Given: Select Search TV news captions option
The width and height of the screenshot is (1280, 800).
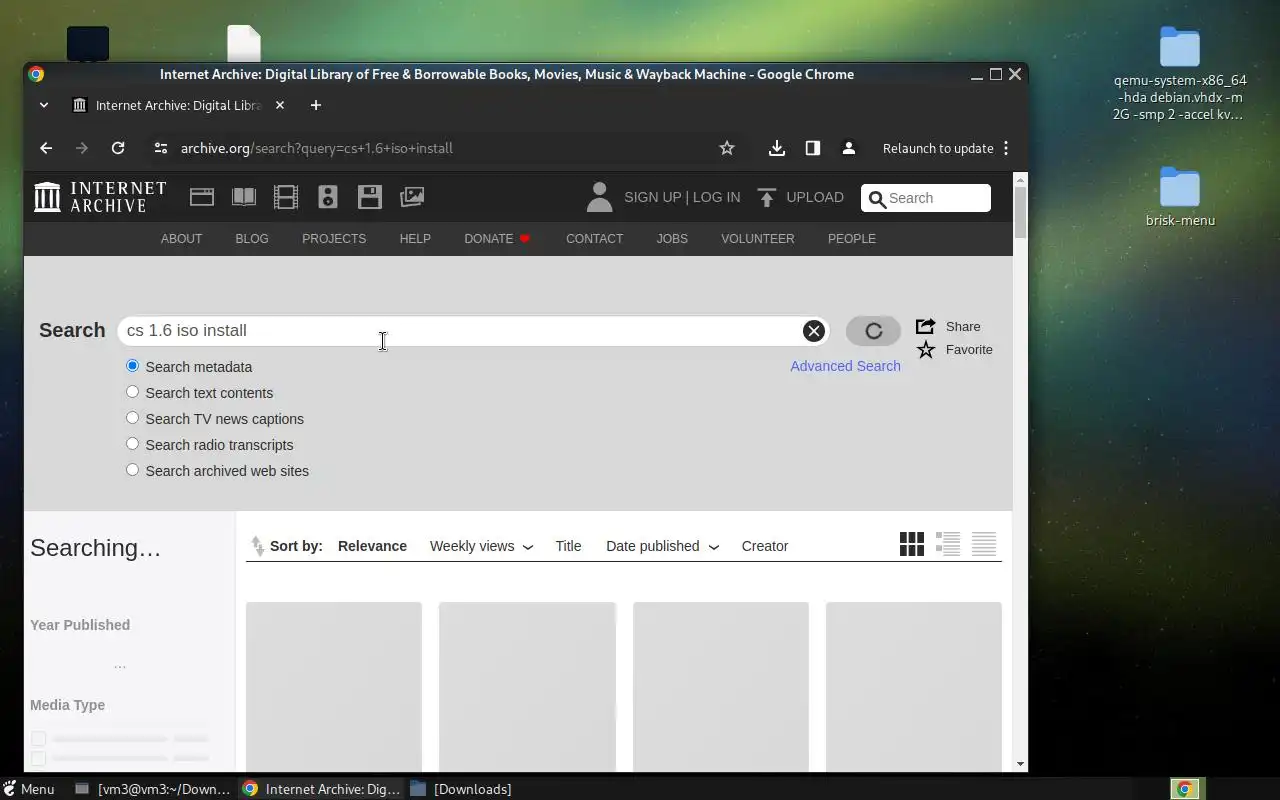Looking at the screenshot, I should 132,418.
